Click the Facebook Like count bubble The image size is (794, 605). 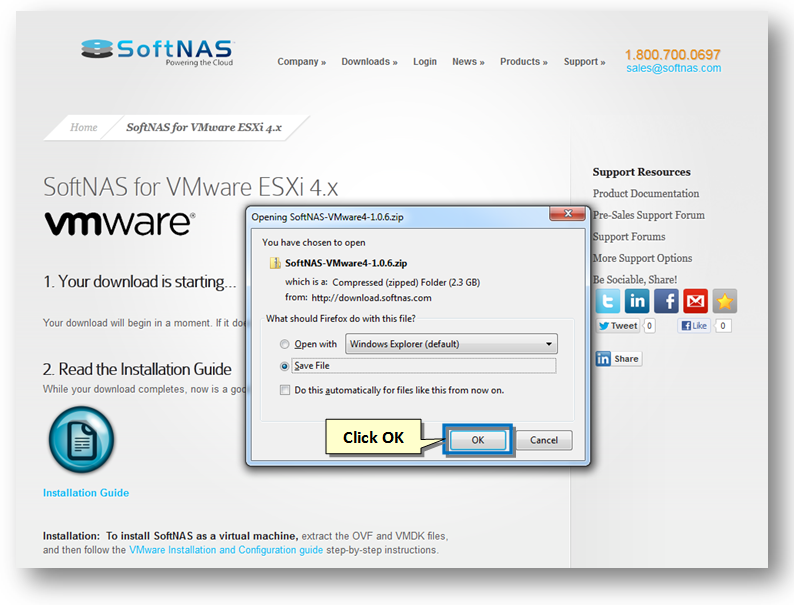tap(723, 326)
